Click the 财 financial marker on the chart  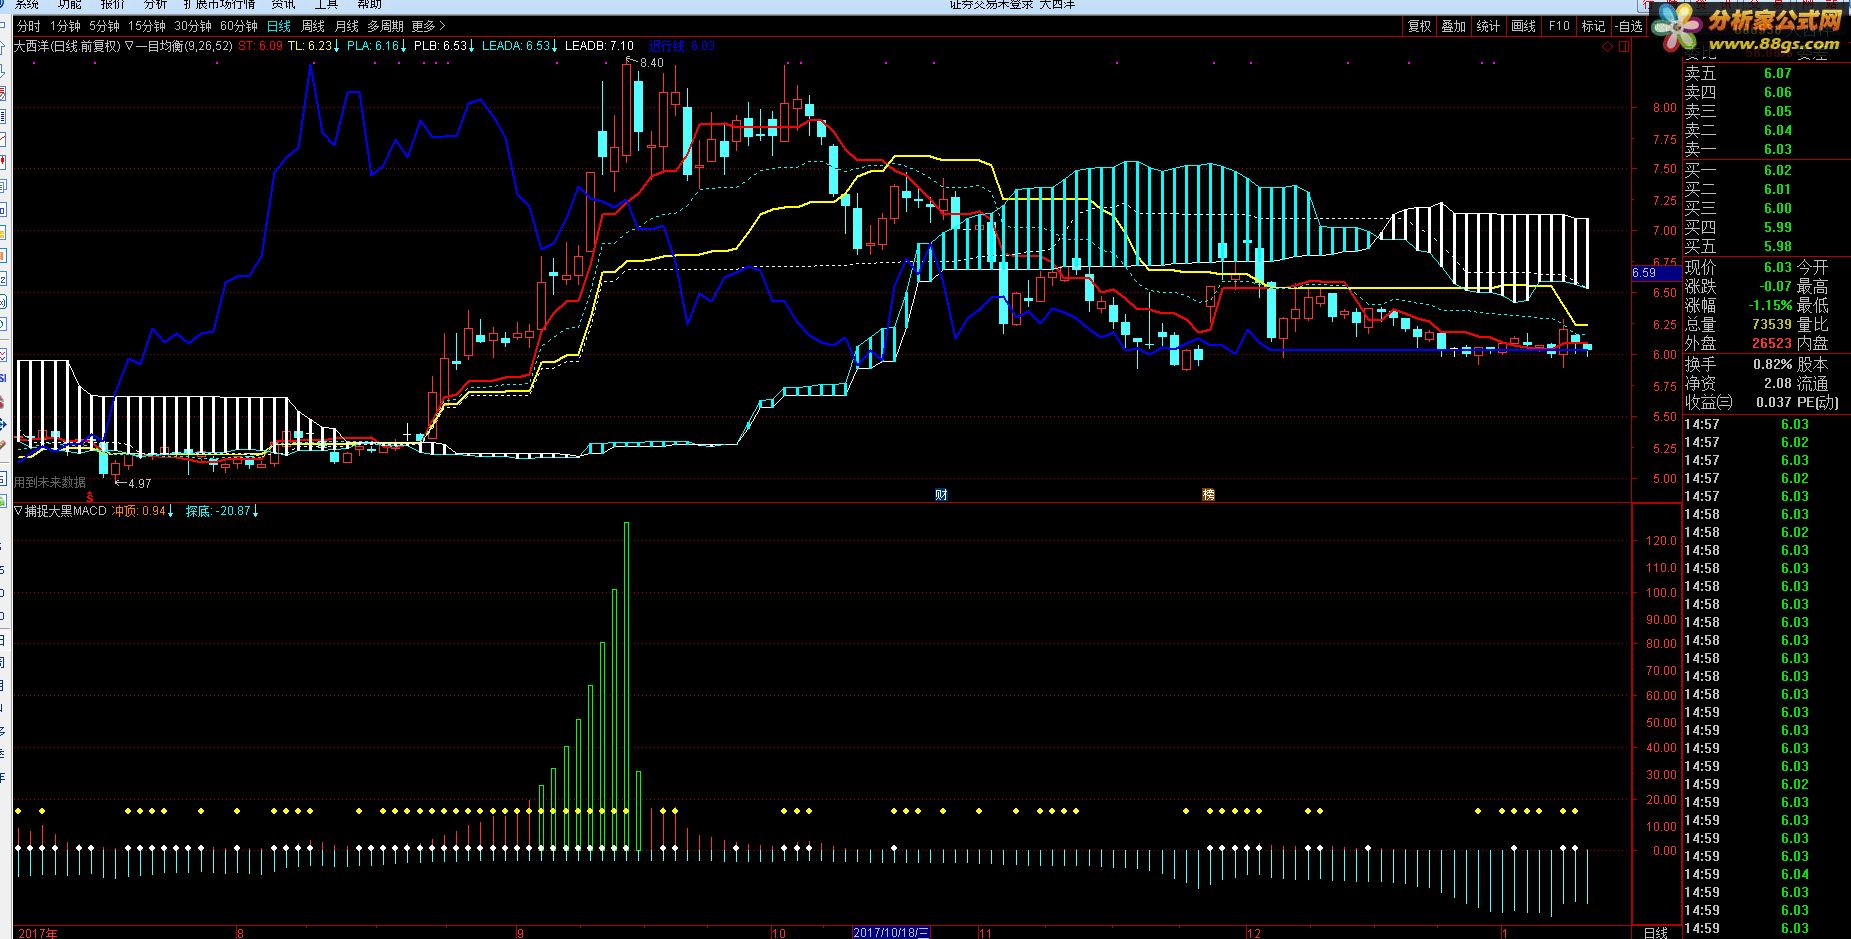(x=941, y=494)
